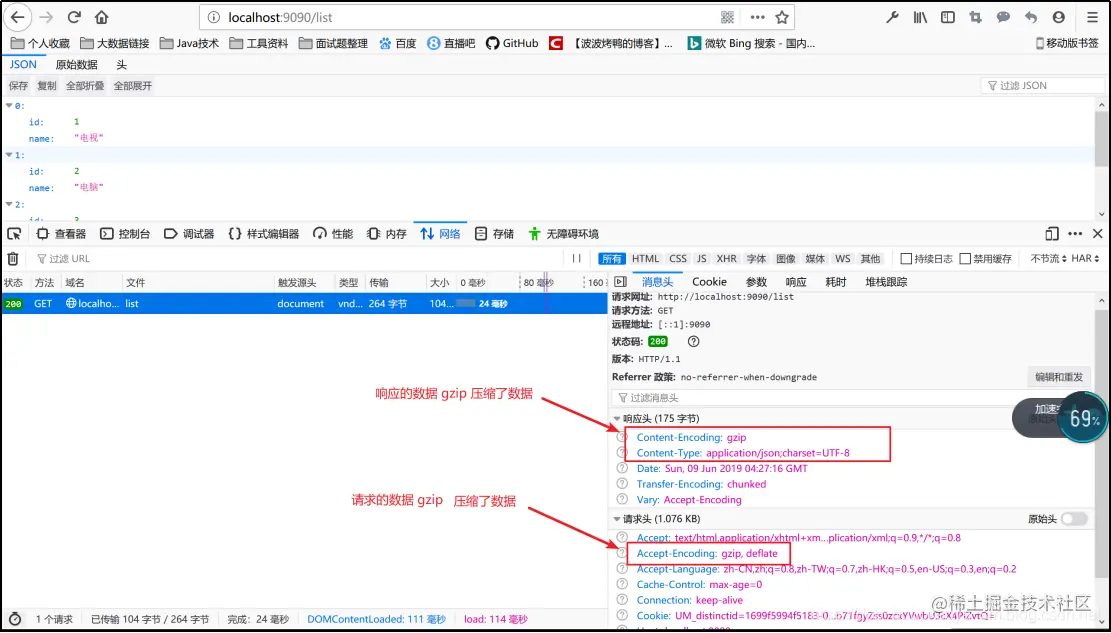Toggle the 原始头 switch for request headers

[x=1073, y=519]
